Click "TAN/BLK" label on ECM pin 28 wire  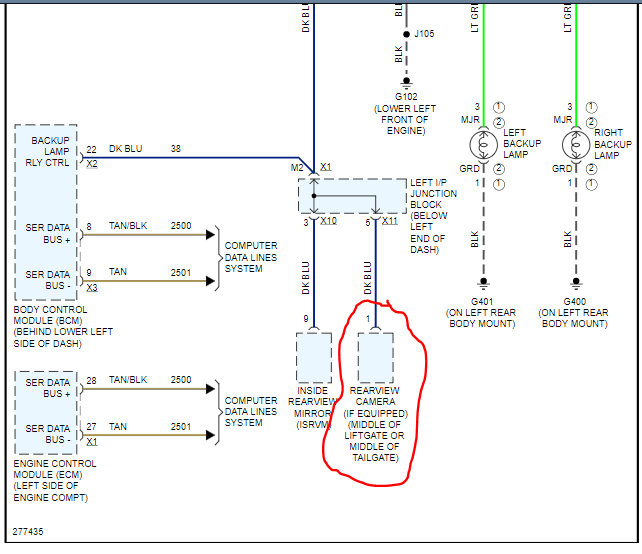pos(128,380)
